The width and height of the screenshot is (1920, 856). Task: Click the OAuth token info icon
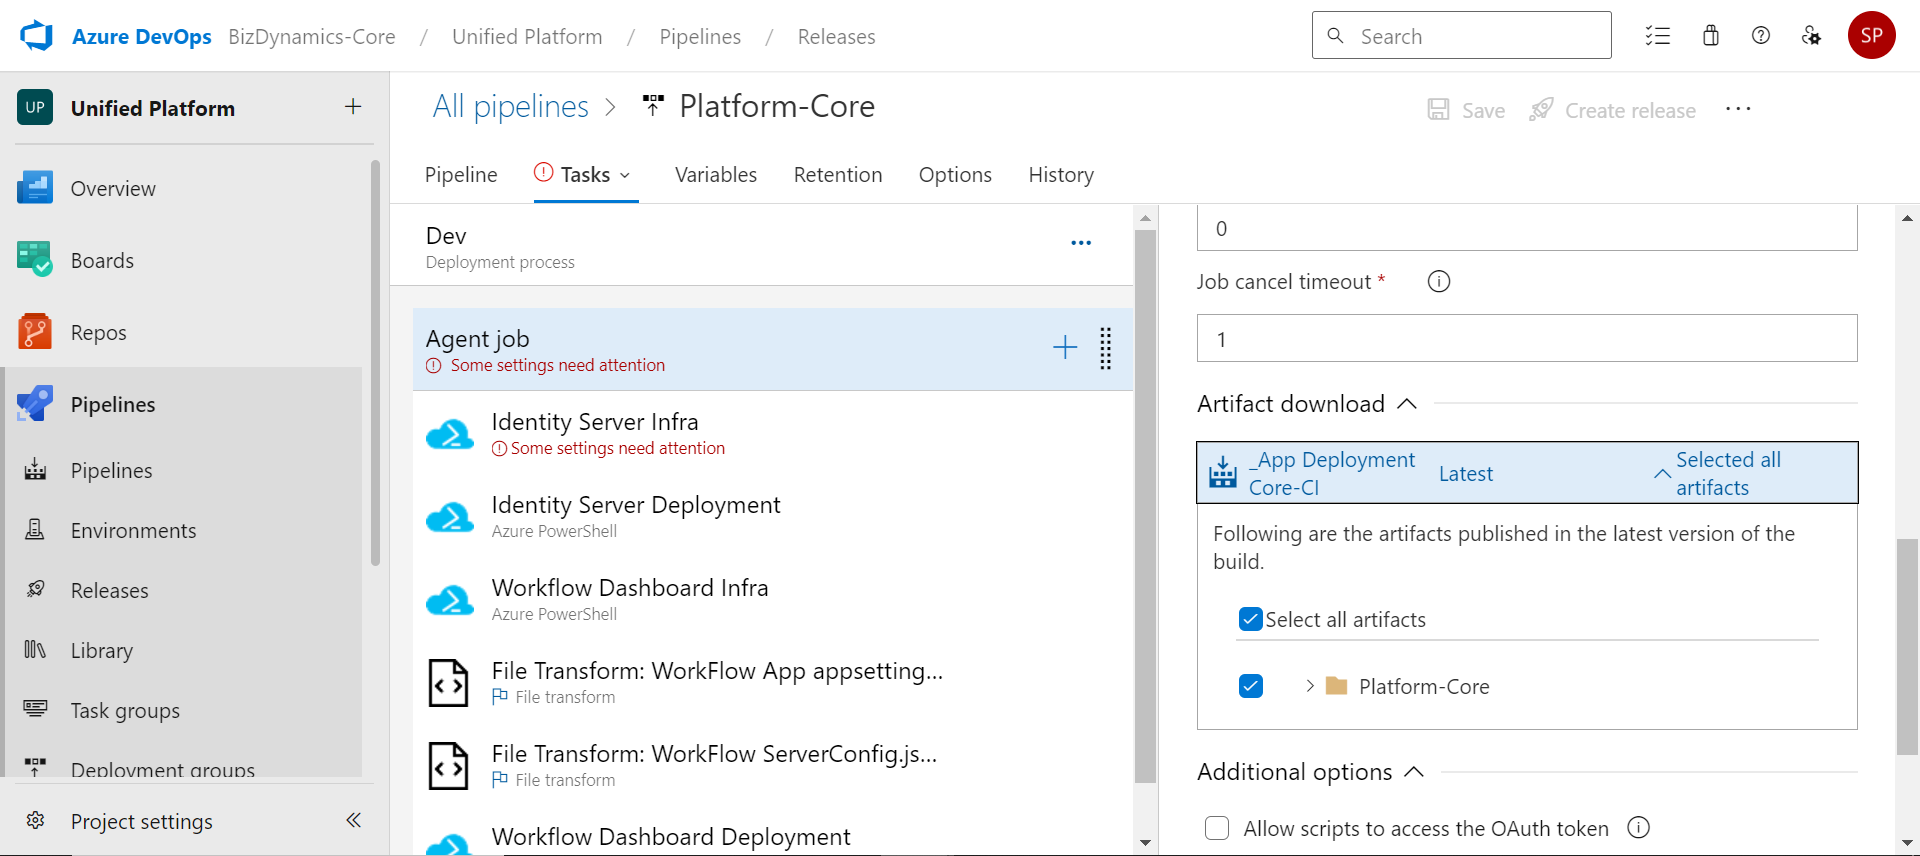pyautogui.click(x=1638, y=828)
